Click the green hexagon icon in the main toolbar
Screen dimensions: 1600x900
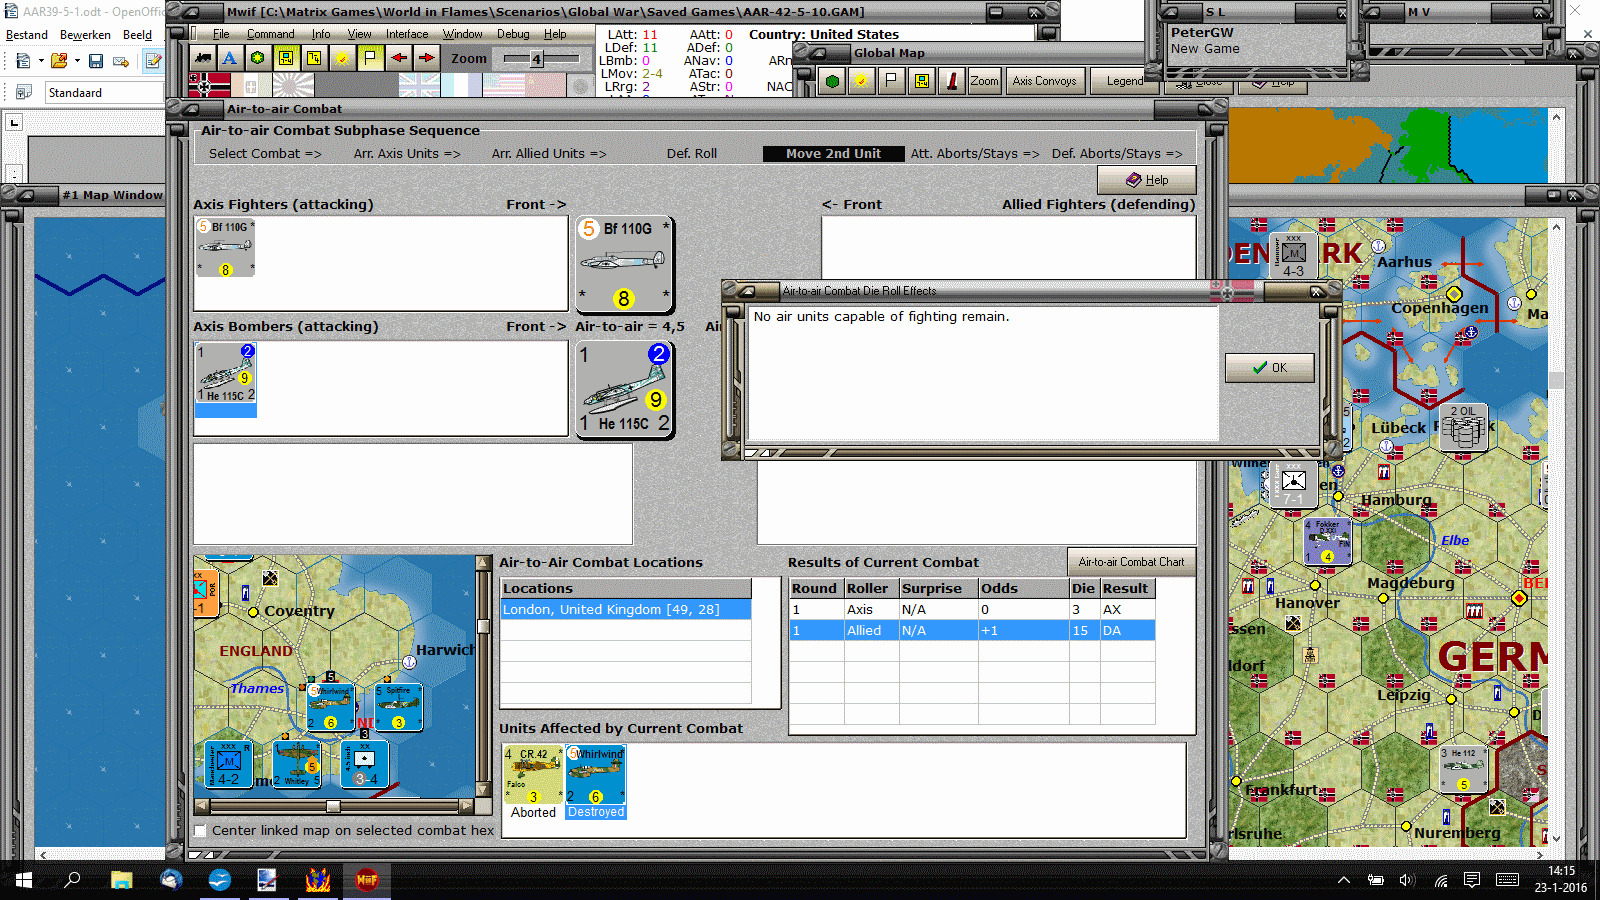258,58
